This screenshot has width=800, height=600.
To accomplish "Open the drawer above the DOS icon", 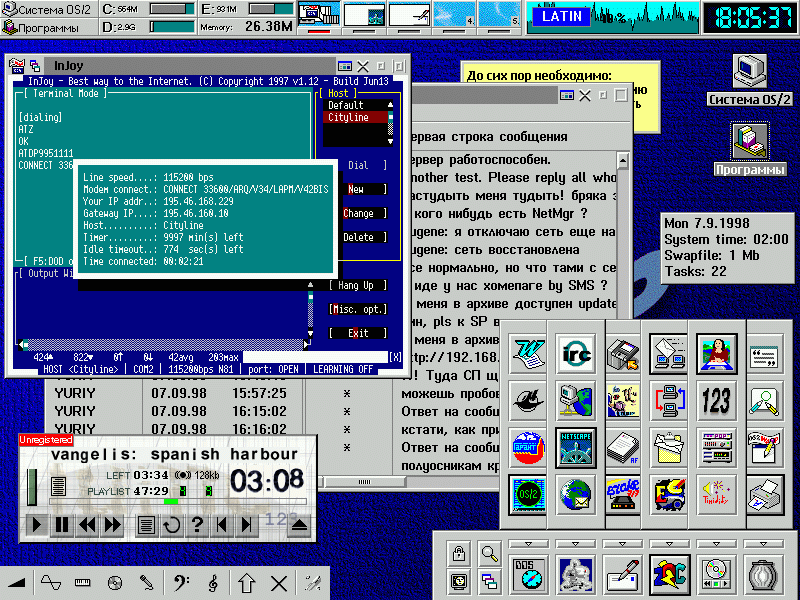I will (x=528, y=544).
